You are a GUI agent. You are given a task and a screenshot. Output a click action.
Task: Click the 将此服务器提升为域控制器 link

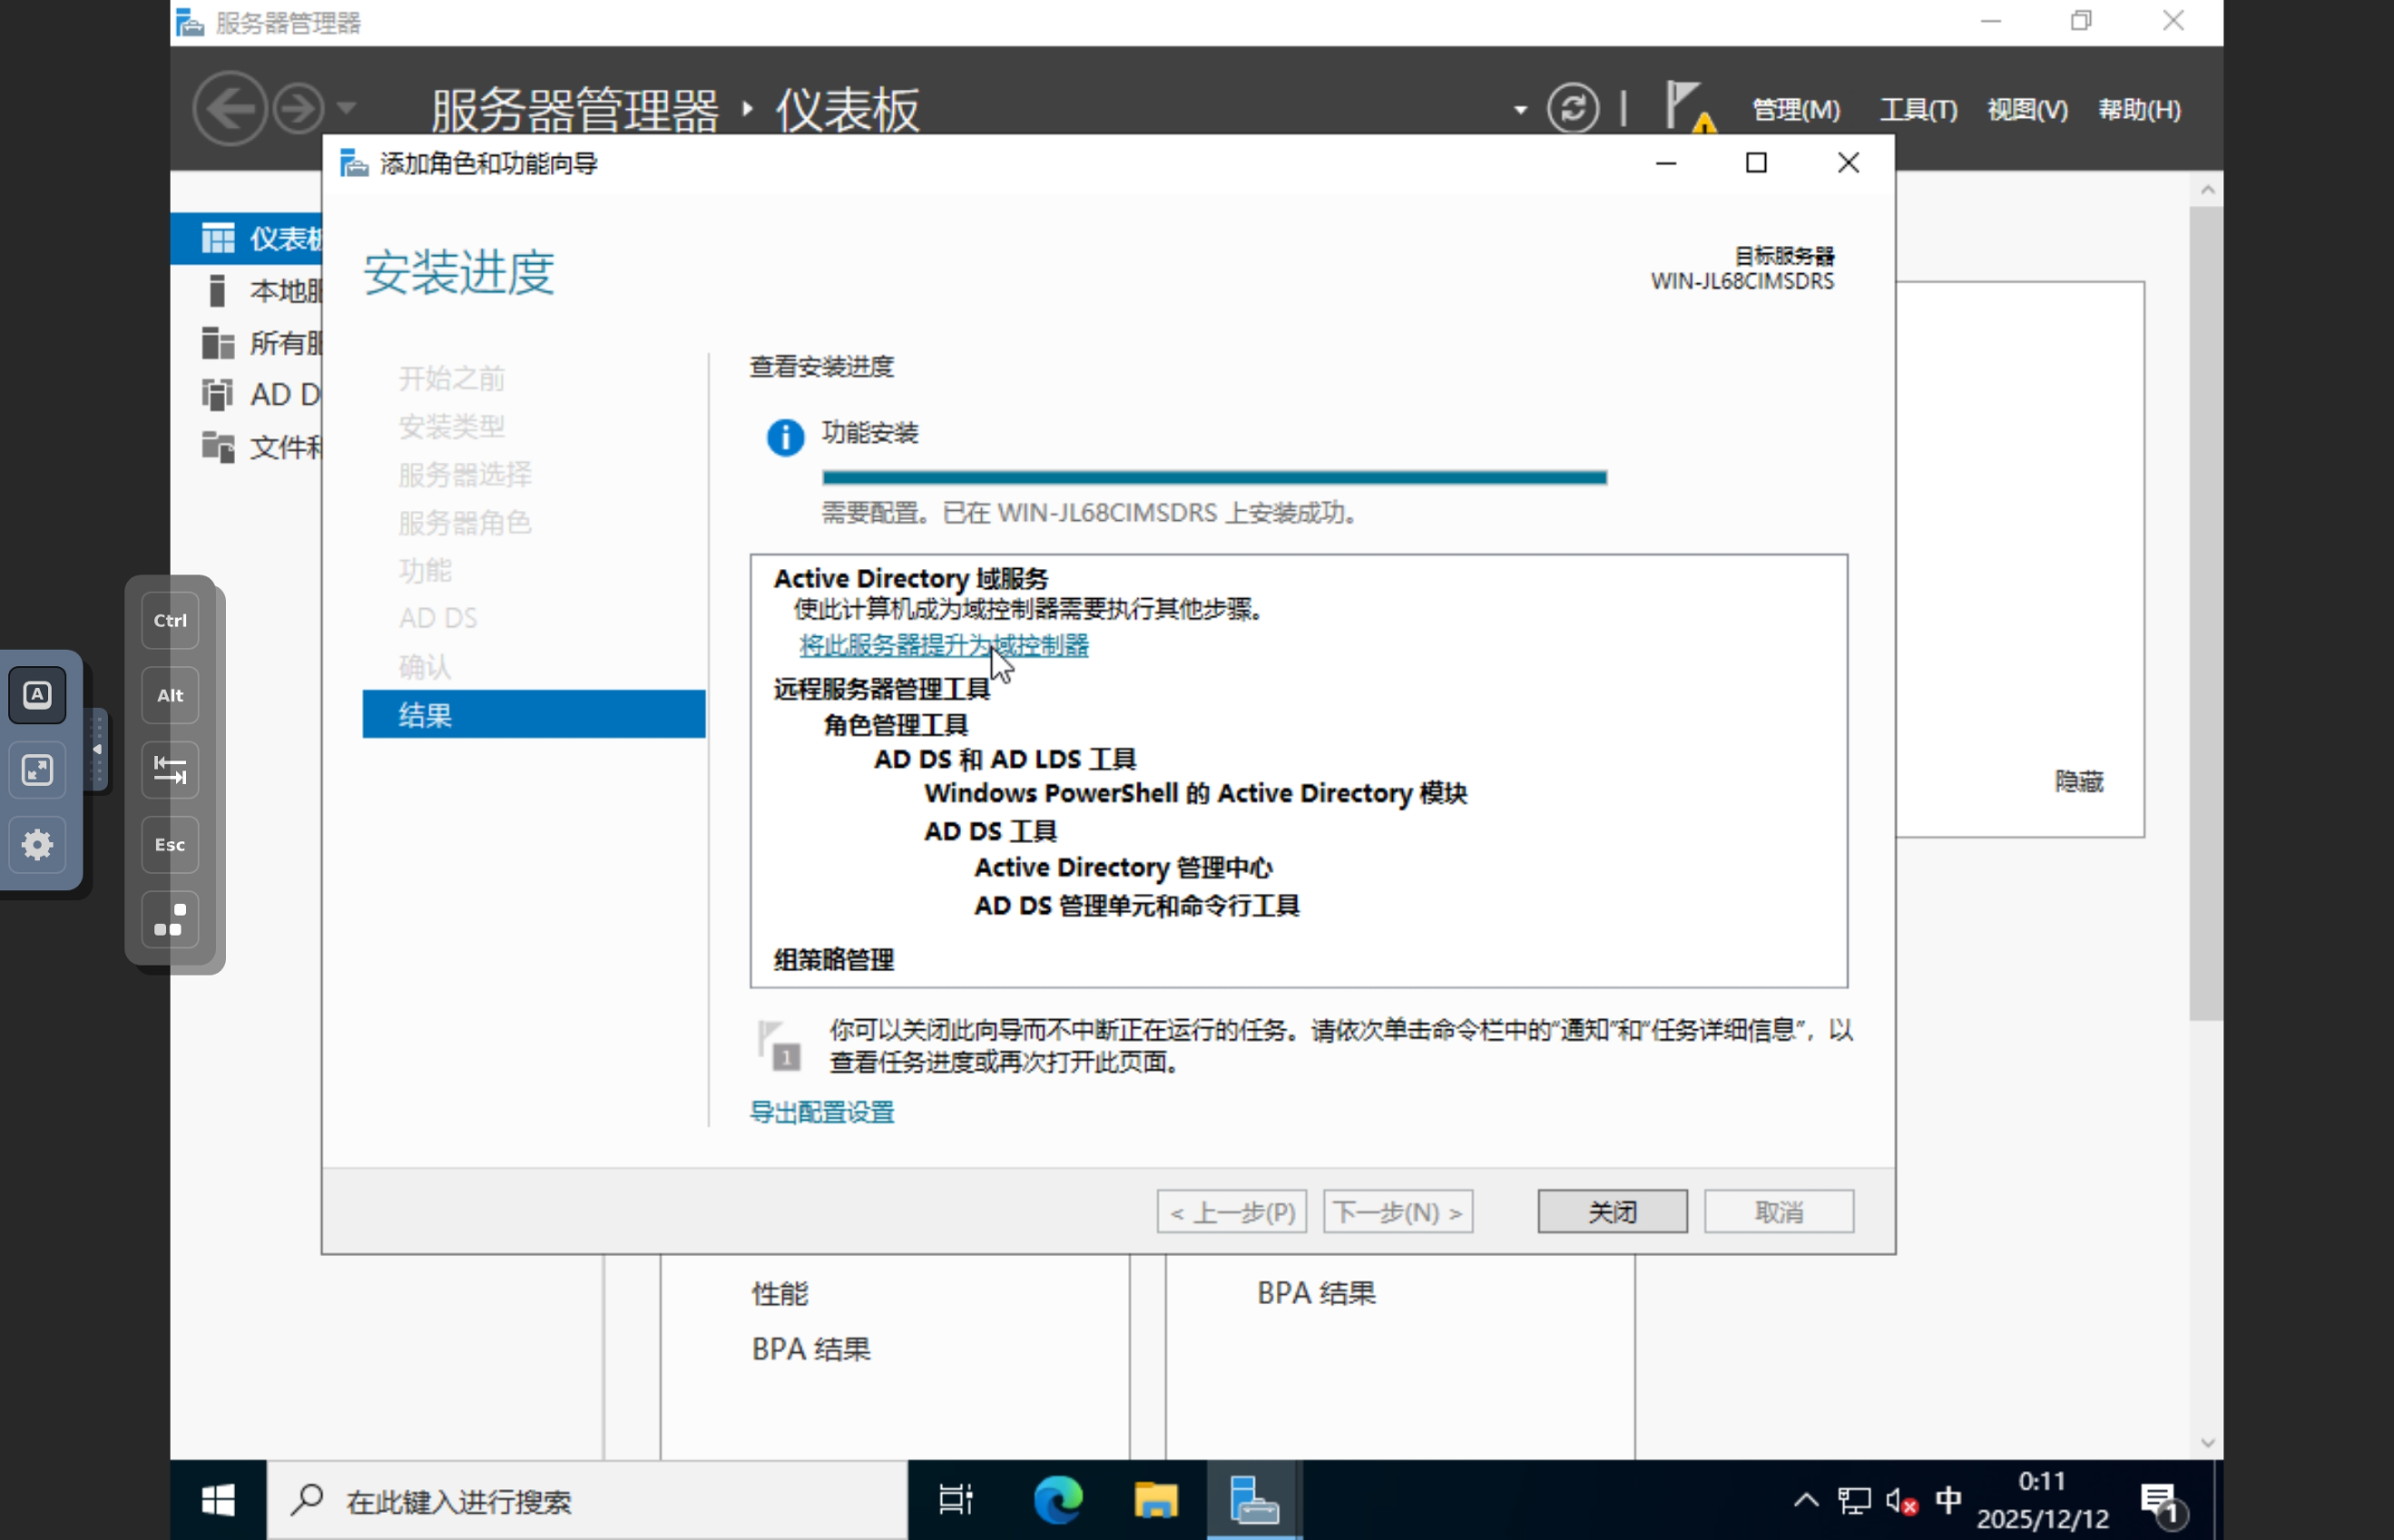943,645
